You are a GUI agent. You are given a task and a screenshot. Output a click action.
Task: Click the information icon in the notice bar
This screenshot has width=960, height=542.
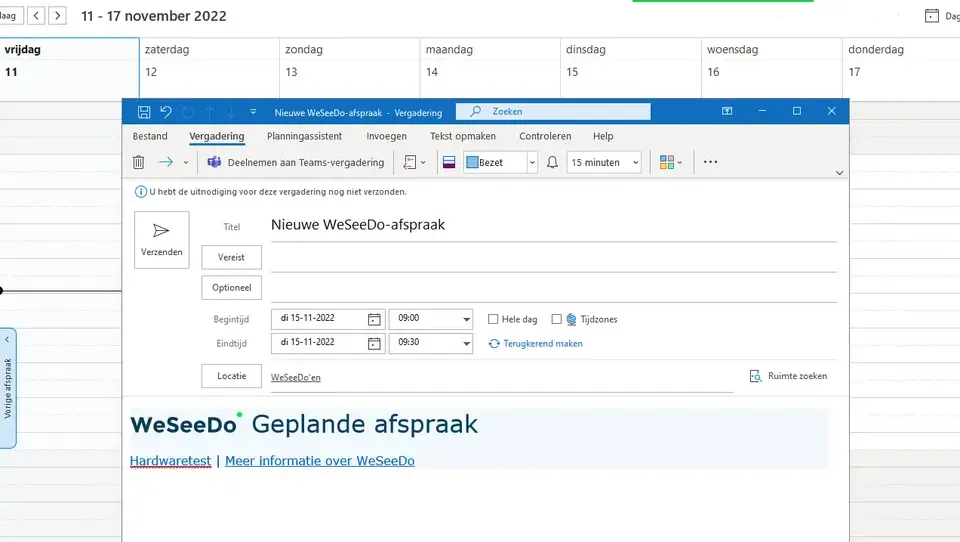point(140,192)
